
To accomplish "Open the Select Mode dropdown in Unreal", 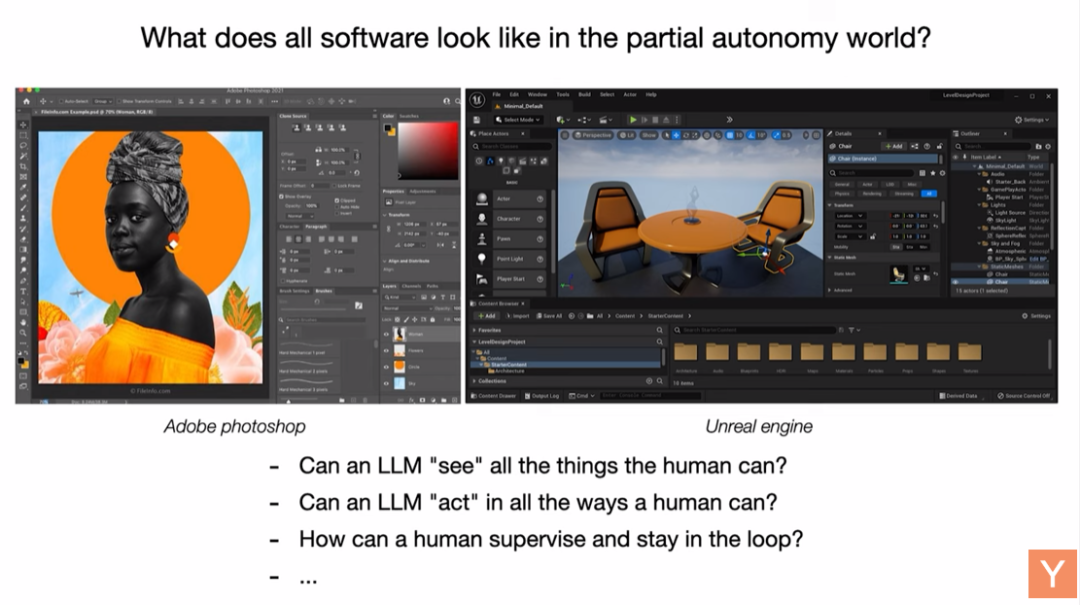I will [x=519, y=119].
